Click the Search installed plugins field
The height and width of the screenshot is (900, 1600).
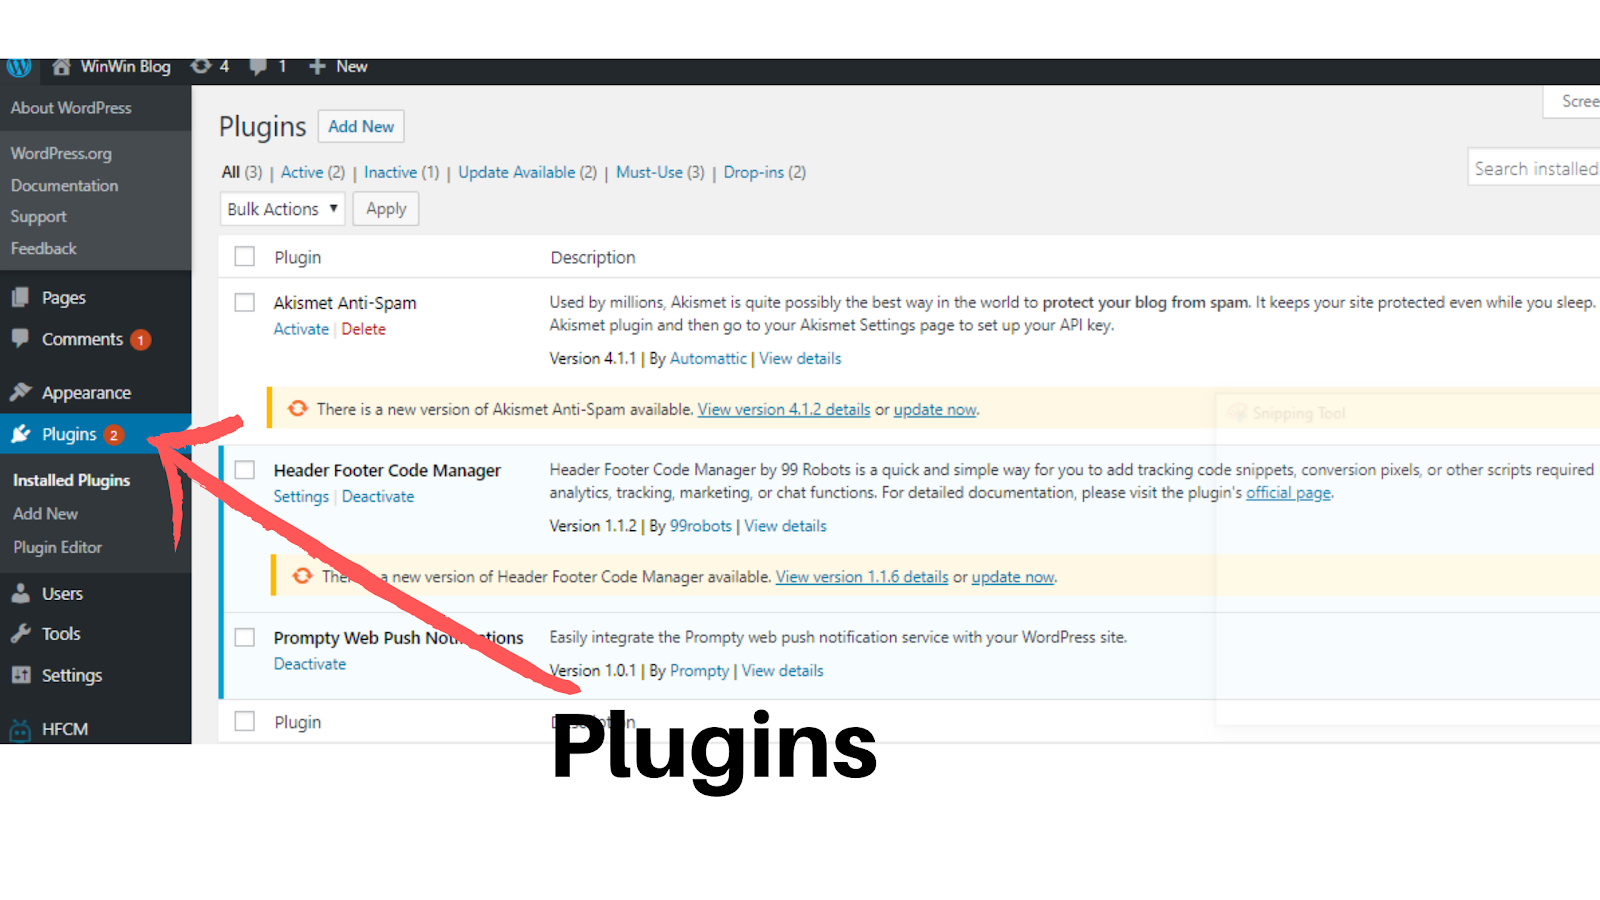coord(1534,169)
